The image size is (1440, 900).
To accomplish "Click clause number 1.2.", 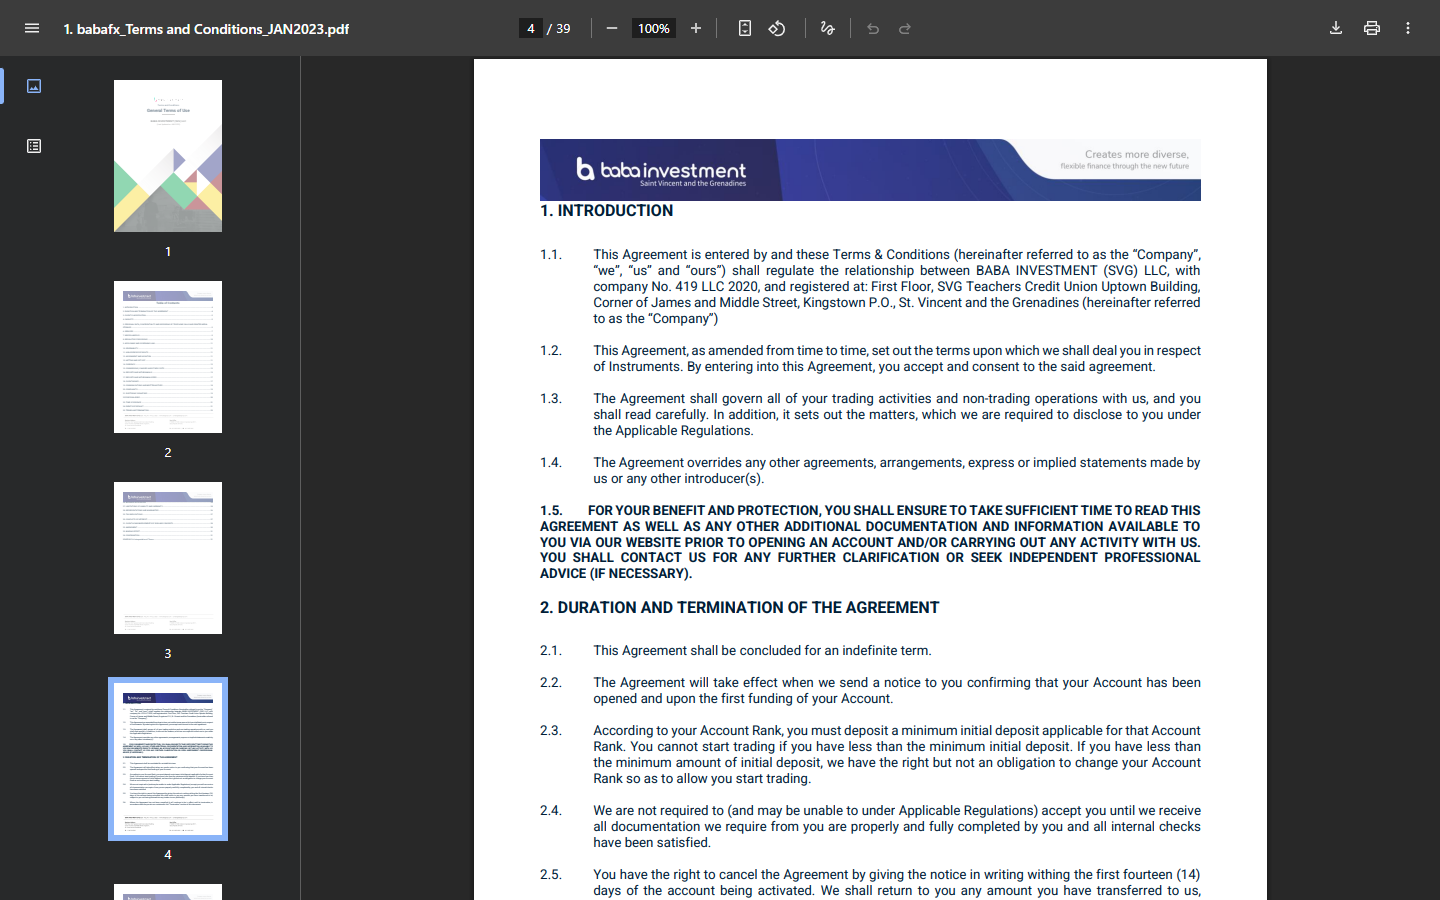I will 551,351.
